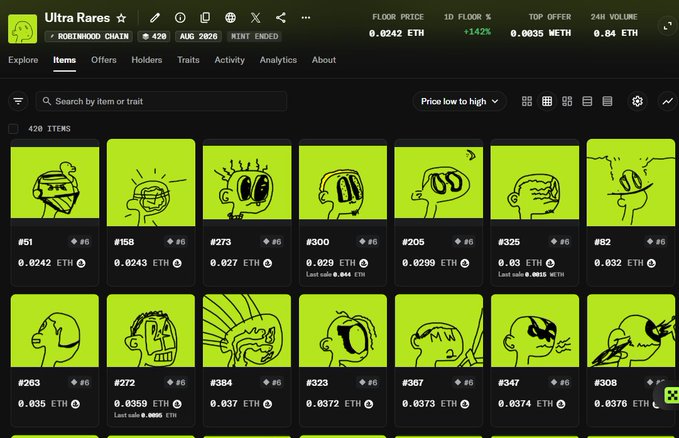Open item #347 thumbnail
Screen dimensions: 679x438
pyautogui.click(x=535, y=331)
